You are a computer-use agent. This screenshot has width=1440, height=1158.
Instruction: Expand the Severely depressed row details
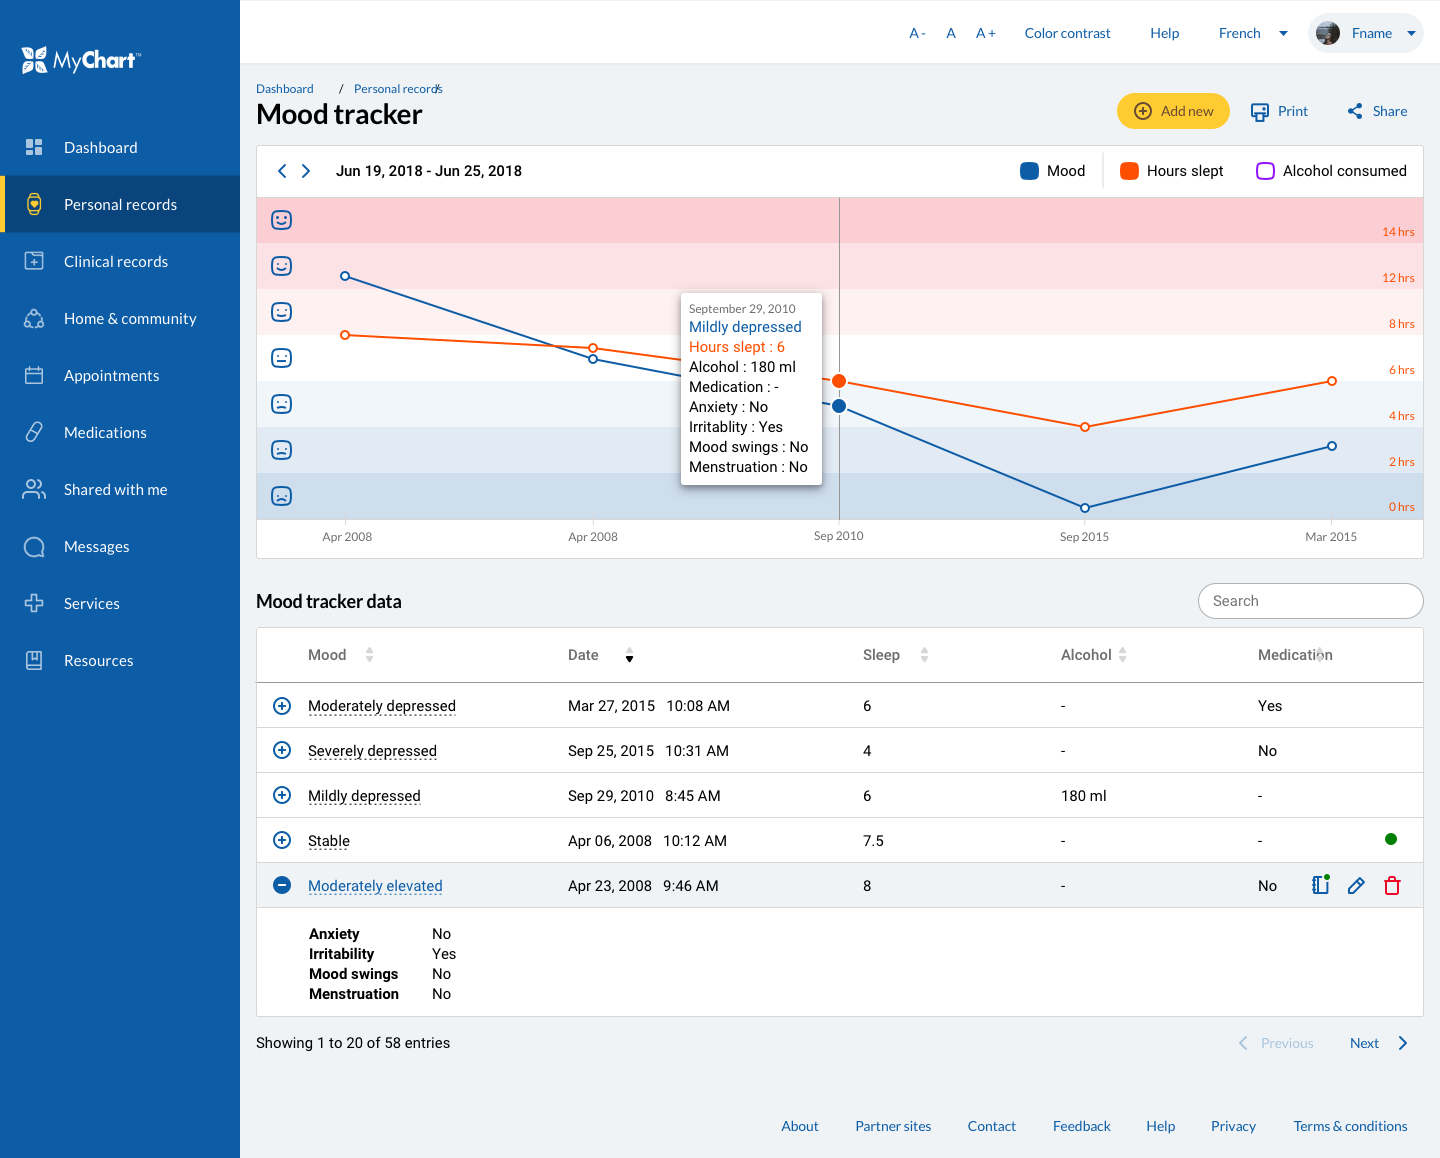point(282,750)
